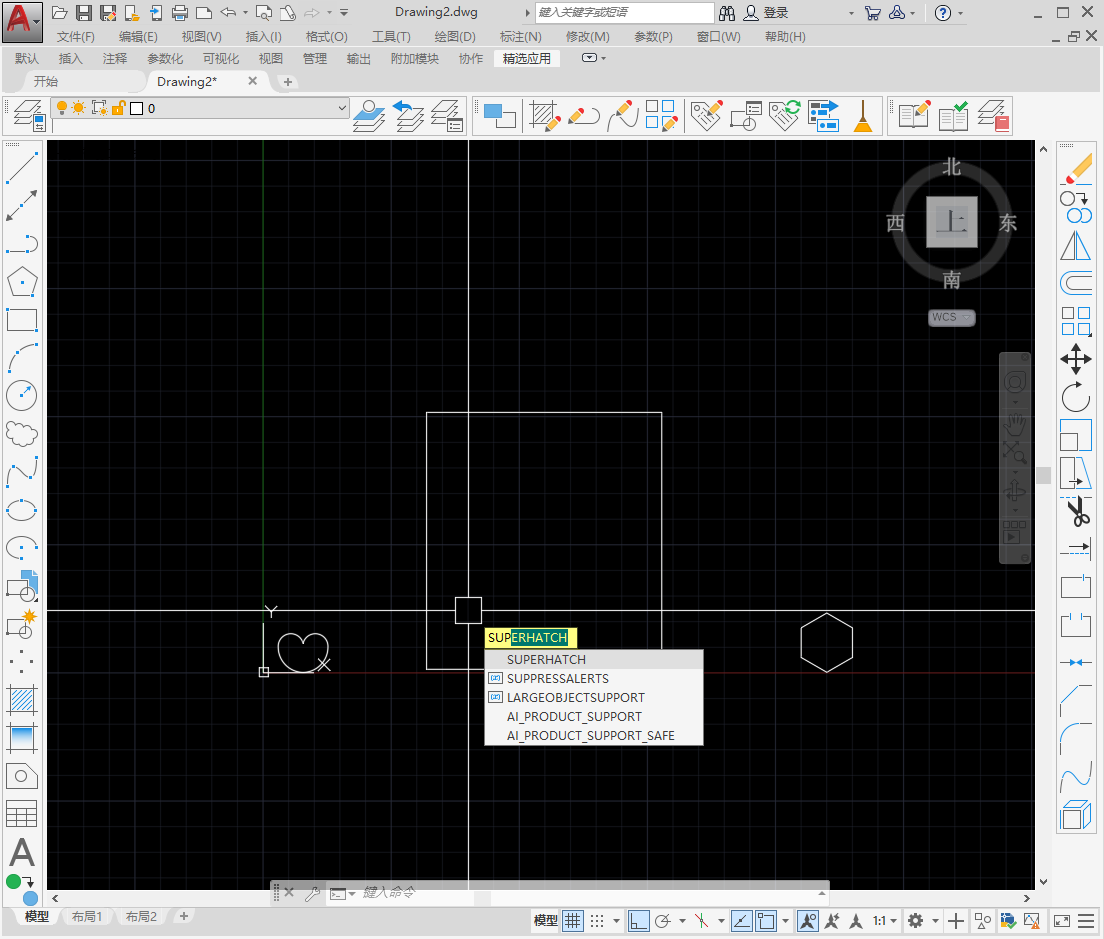Image resolution: width=1104 pixels, height=939 pixels.
Task: Select the Arc tool
Action: (22, 358)
